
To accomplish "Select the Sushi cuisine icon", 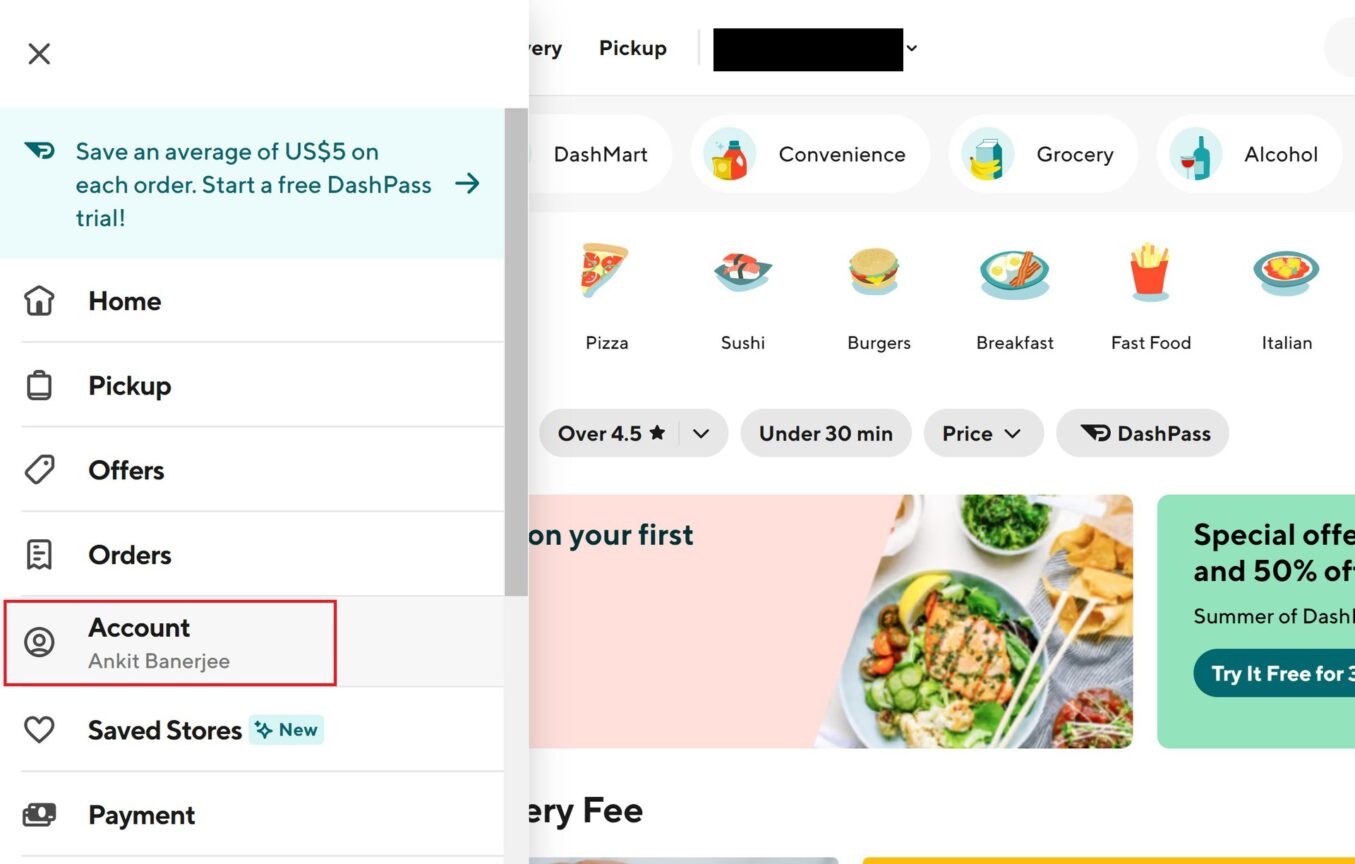I will point(742,273).
